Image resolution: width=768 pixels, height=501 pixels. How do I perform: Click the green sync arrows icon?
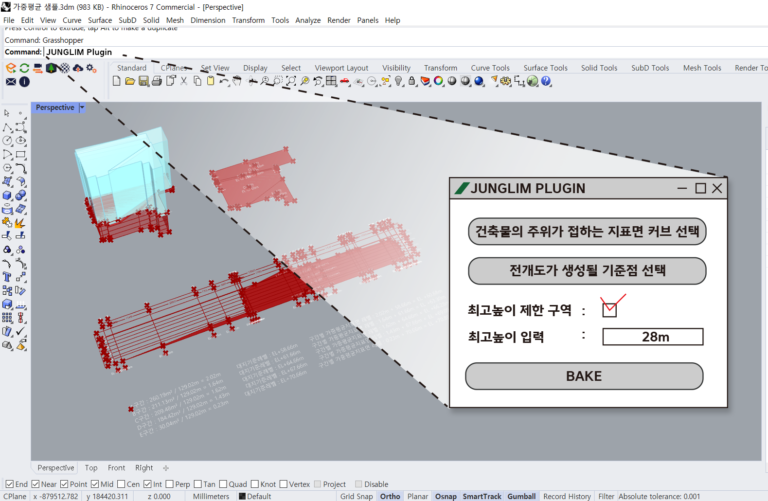pyautogui.click(x=24, y=68)
